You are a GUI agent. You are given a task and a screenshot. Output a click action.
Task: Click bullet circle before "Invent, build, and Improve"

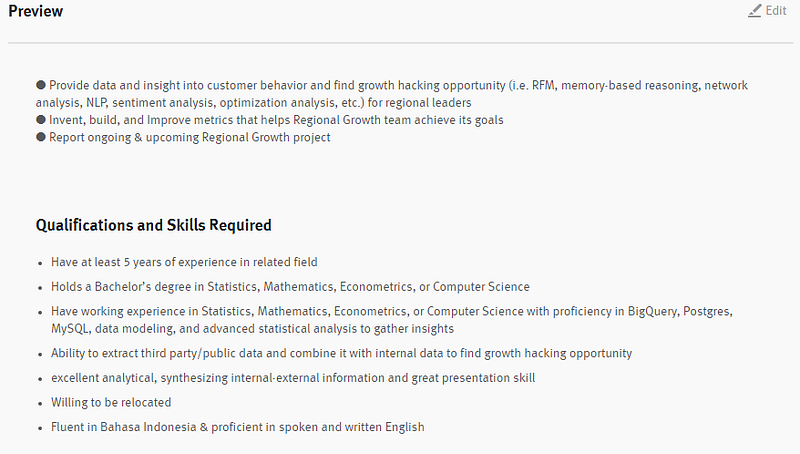coord(41,120)
